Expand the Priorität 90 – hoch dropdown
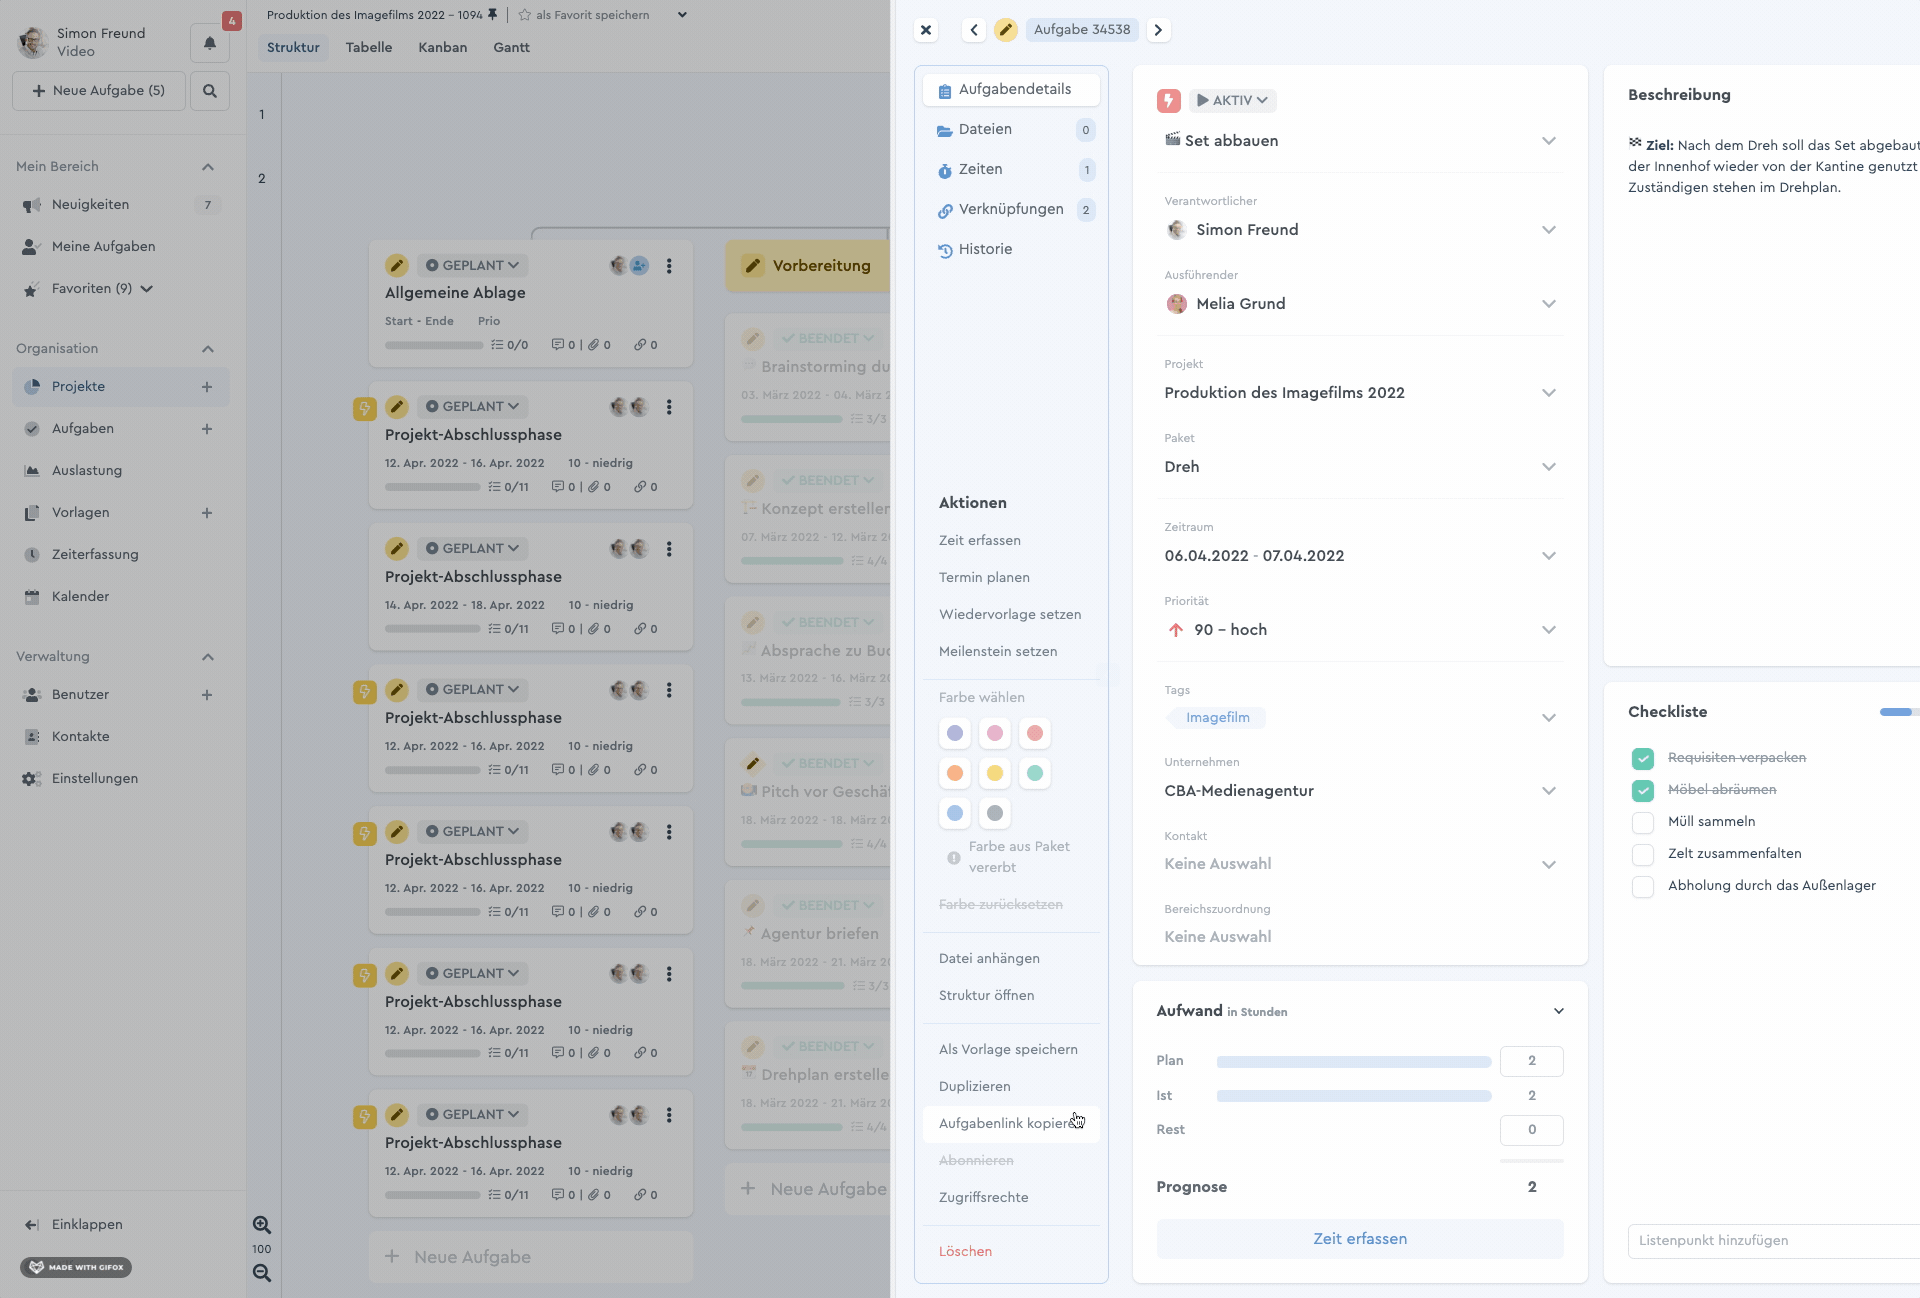The image size is (1920, 1298). pyautogui.click(x=1549, y=630)
